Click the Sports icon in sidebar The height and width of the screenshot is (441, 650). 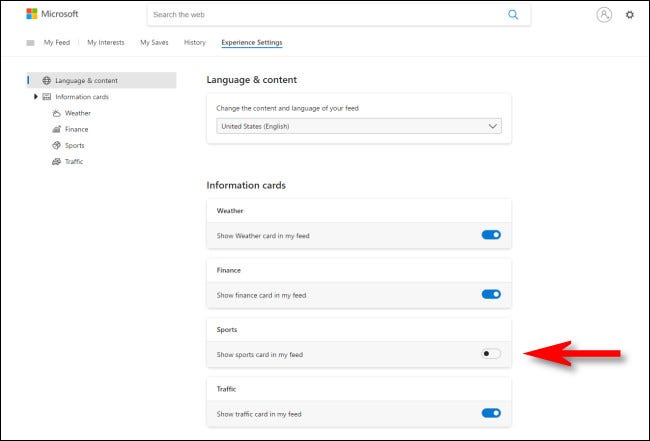tap(56, 145)
